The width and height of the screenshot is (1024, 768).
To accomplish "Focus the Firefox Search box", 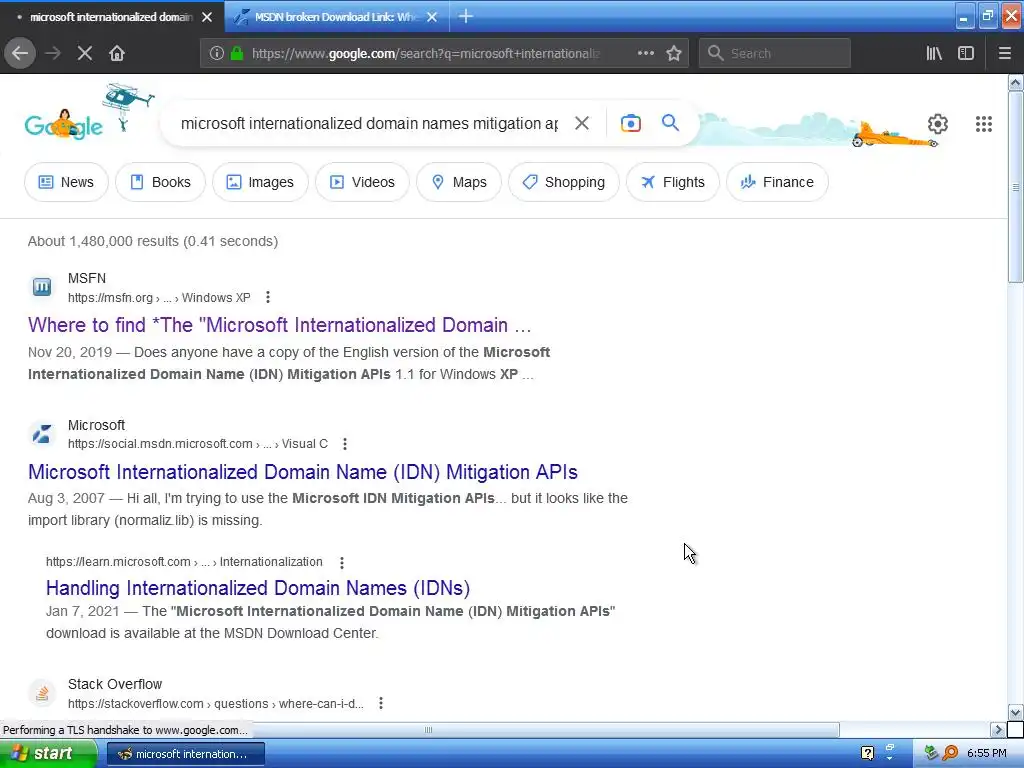I will click(775, 54).
